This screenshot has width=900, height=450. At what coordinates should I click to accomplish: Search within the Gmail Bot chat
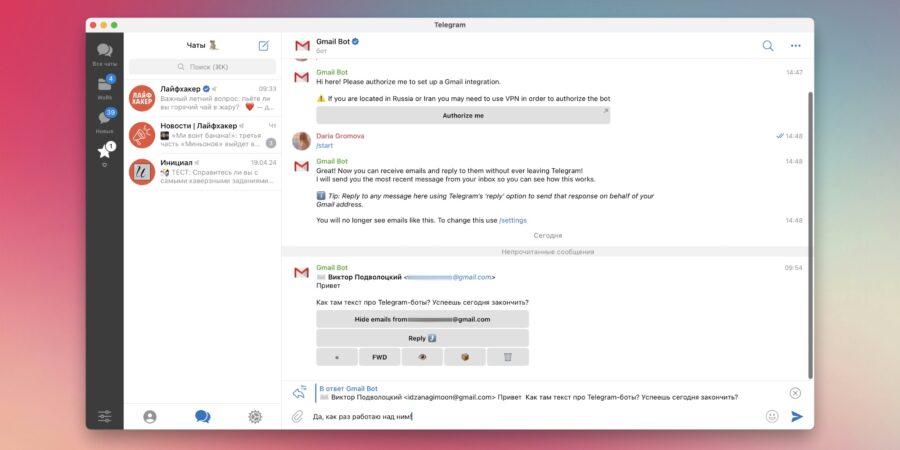pos(768,45)
